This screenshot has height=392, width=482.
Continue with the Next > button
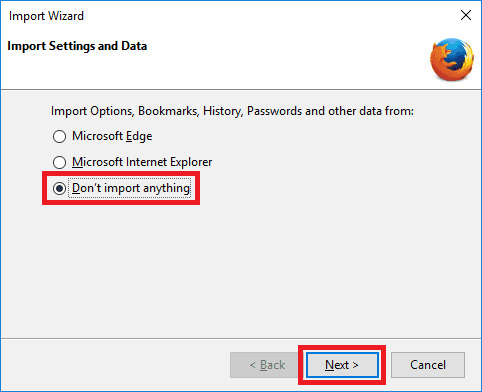342,365
